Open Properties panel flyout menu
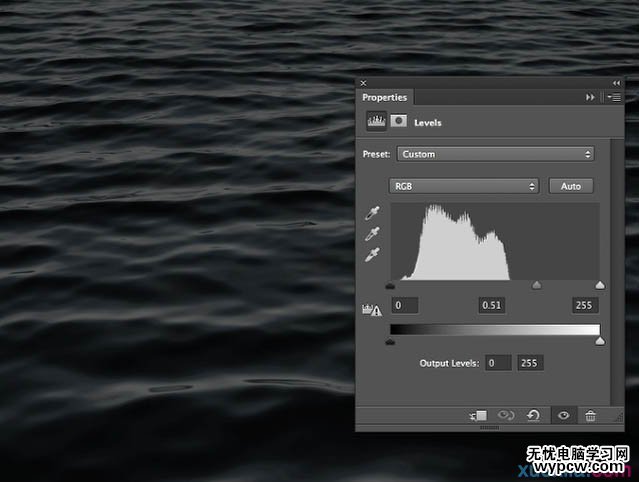639x482 pixels. [614, 97]
